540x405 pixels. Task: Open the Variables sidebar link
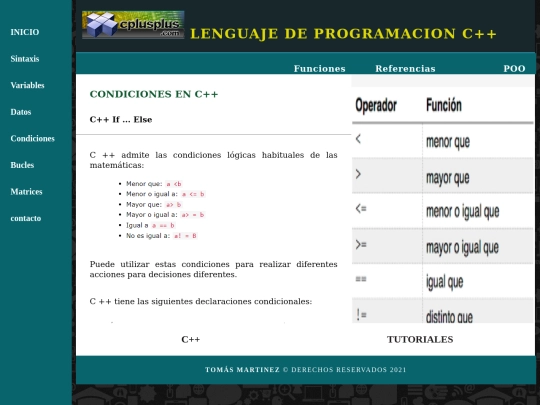coord(28,85)
